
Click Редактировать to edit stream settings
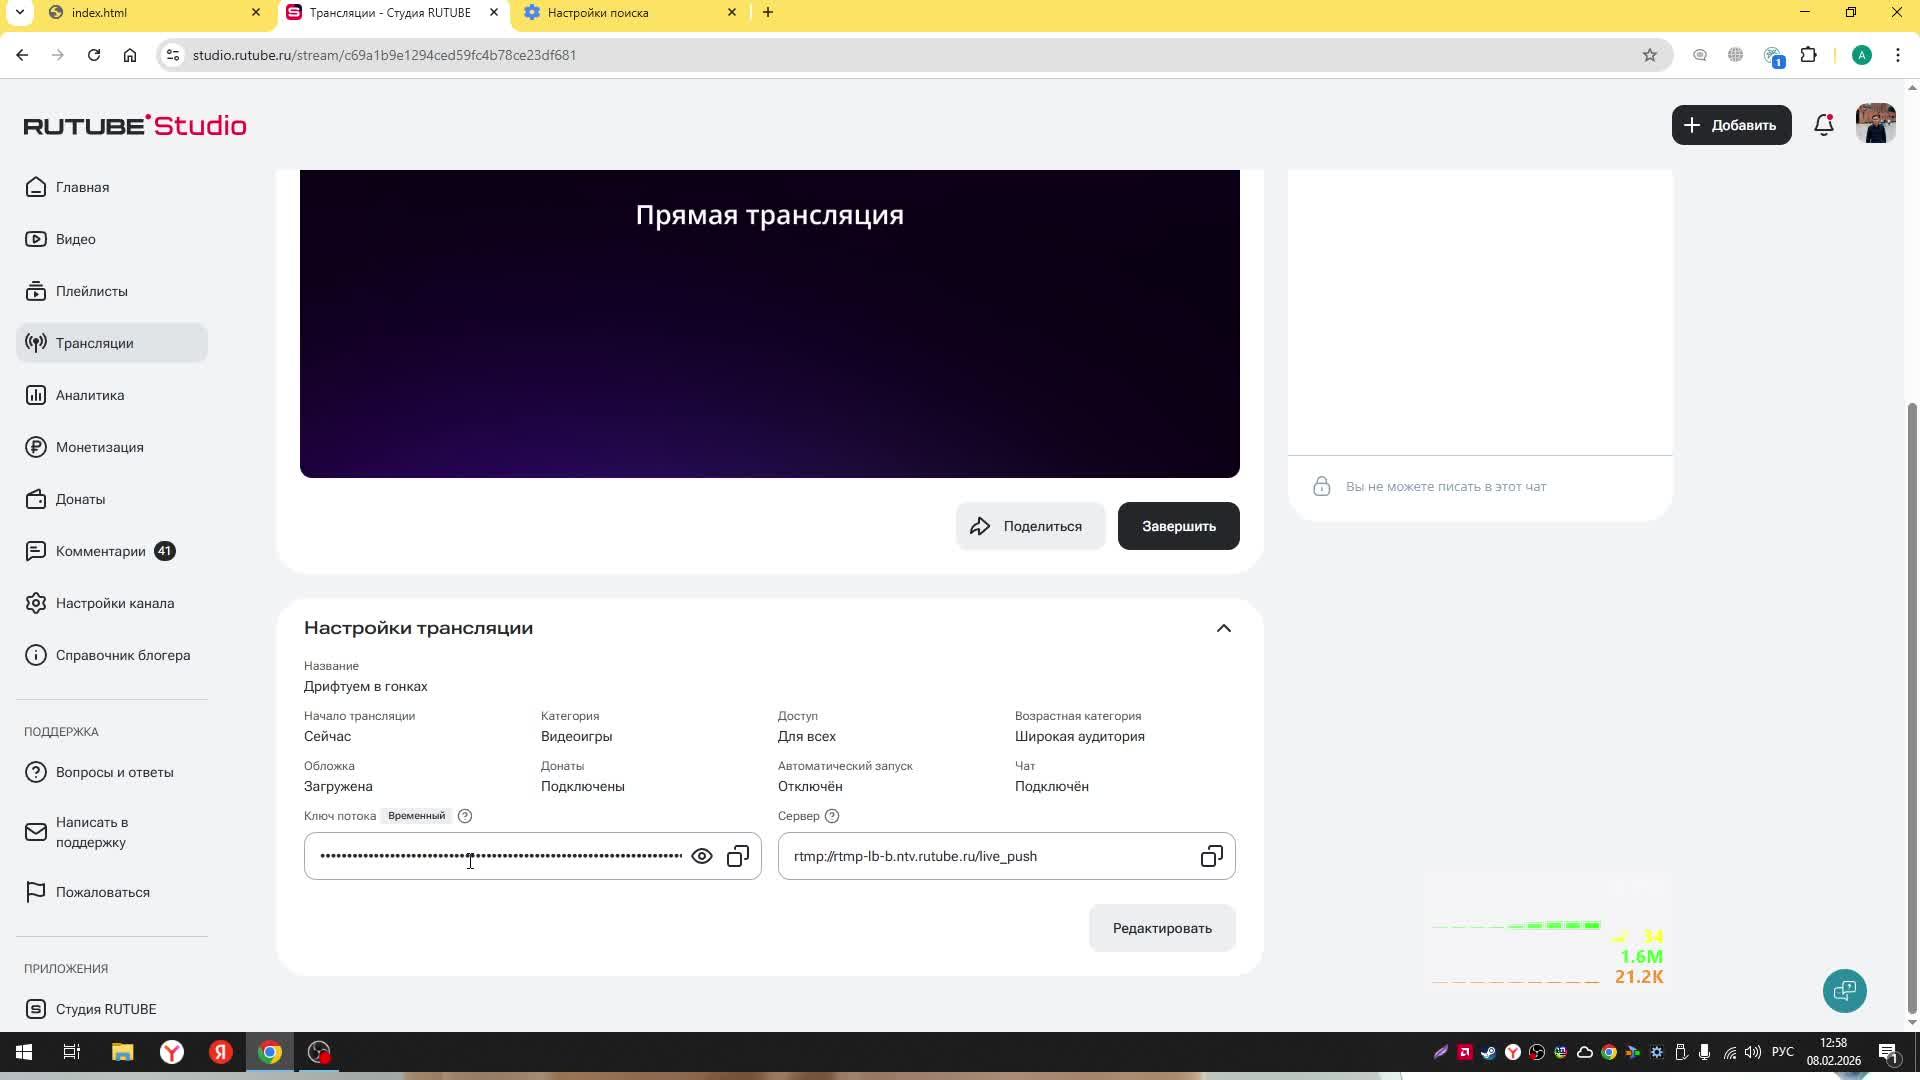1161,927
